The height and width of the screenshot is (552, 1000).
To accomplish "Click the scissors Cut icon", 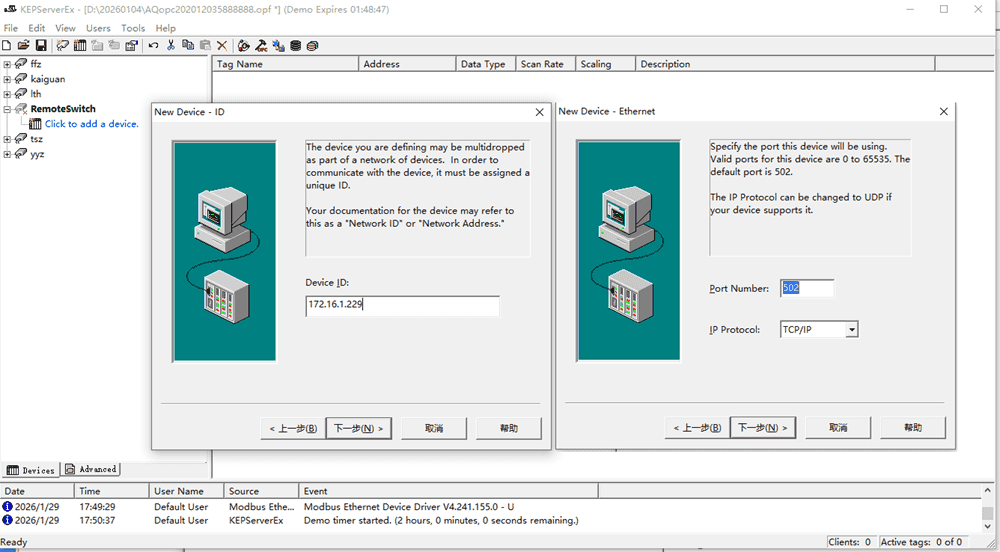I will click(x=171, y=46).
